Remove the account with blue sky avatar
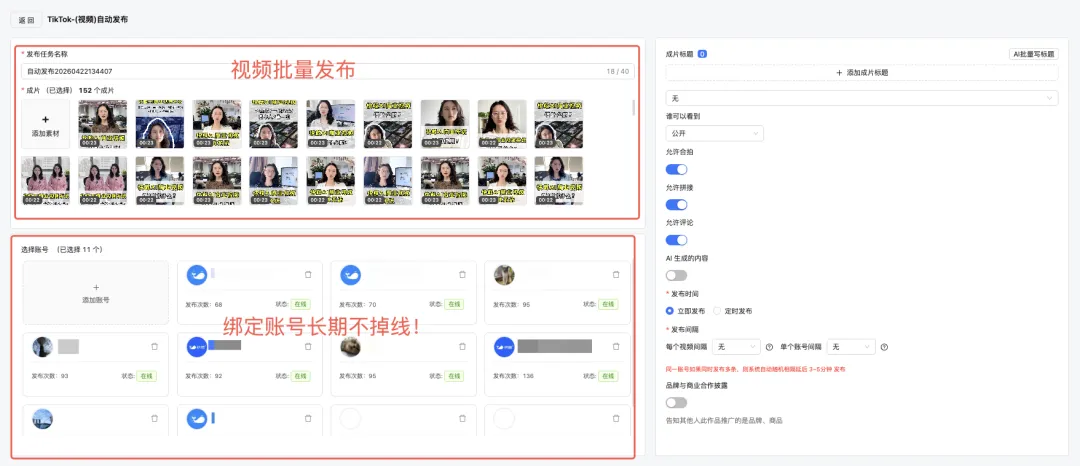Screen dimensions: 1080x466 (154, 418)
